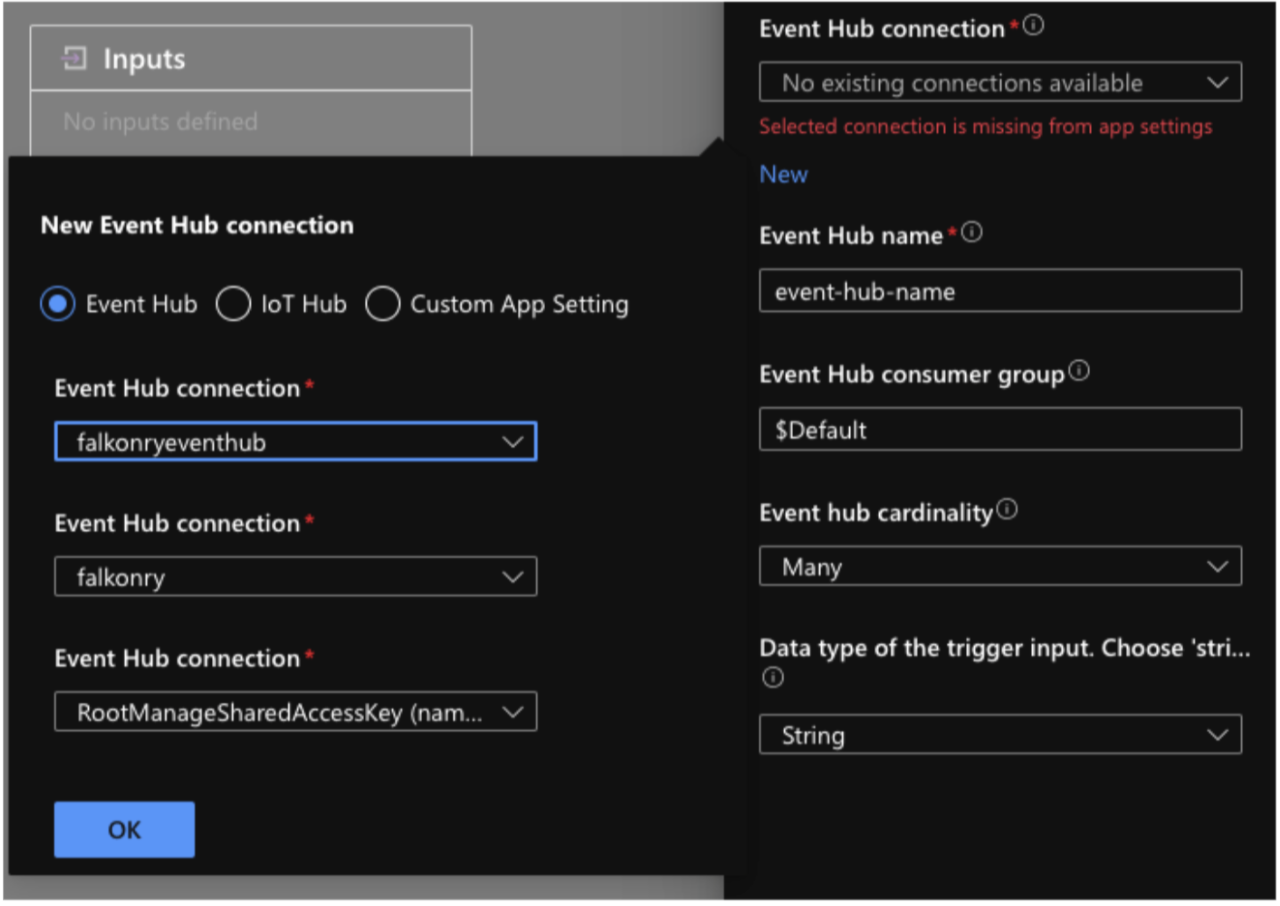Click the 'Event hub cardinality' label
The width and height of the screenshot is (1280, 906).
tap(876, 513)
